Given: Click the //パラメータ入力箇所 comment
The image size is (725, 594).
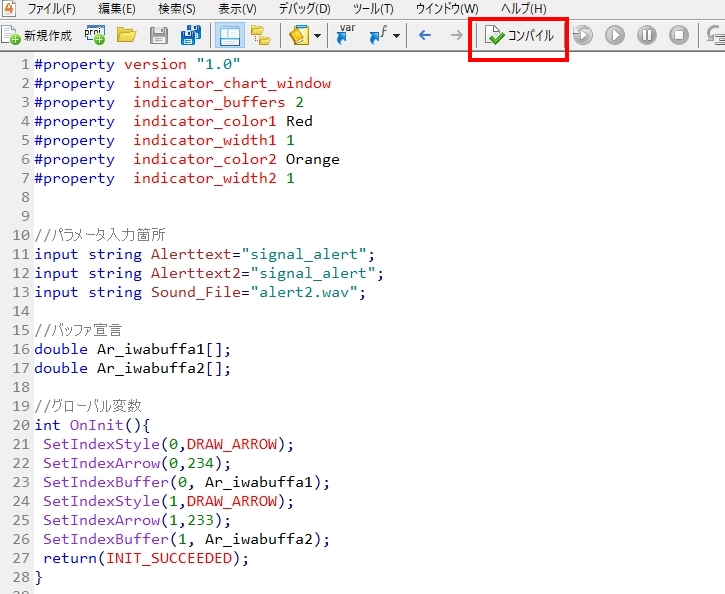Looking at the screenshot, I should pos(100,235).
